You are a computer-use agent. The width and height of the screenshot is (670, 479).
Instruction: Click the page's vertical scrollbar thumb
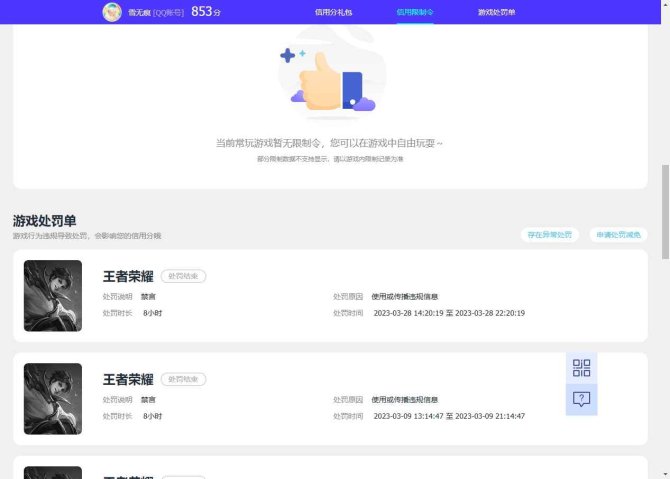coord(665,212)
